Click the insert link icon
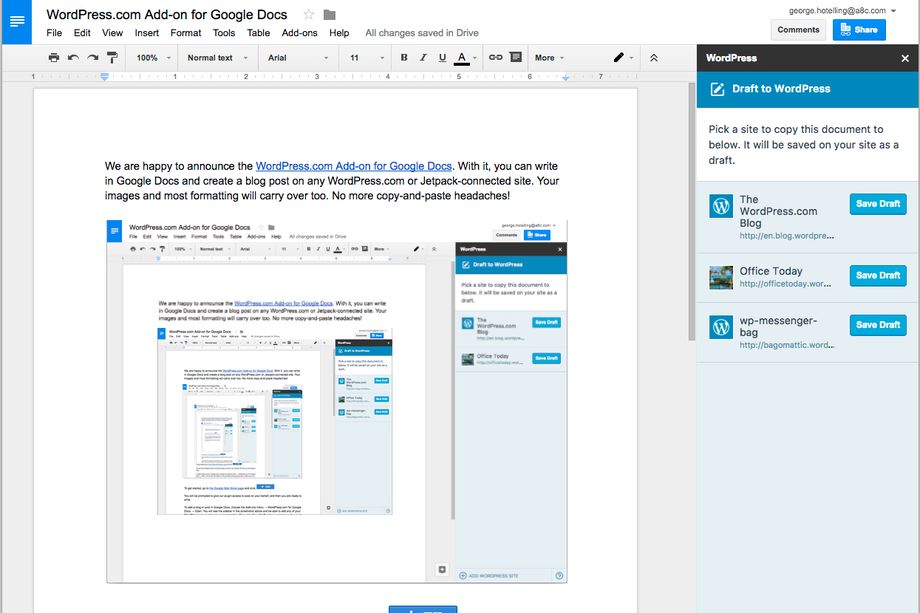This screenshot has height=613, width=920. (495, 58)
